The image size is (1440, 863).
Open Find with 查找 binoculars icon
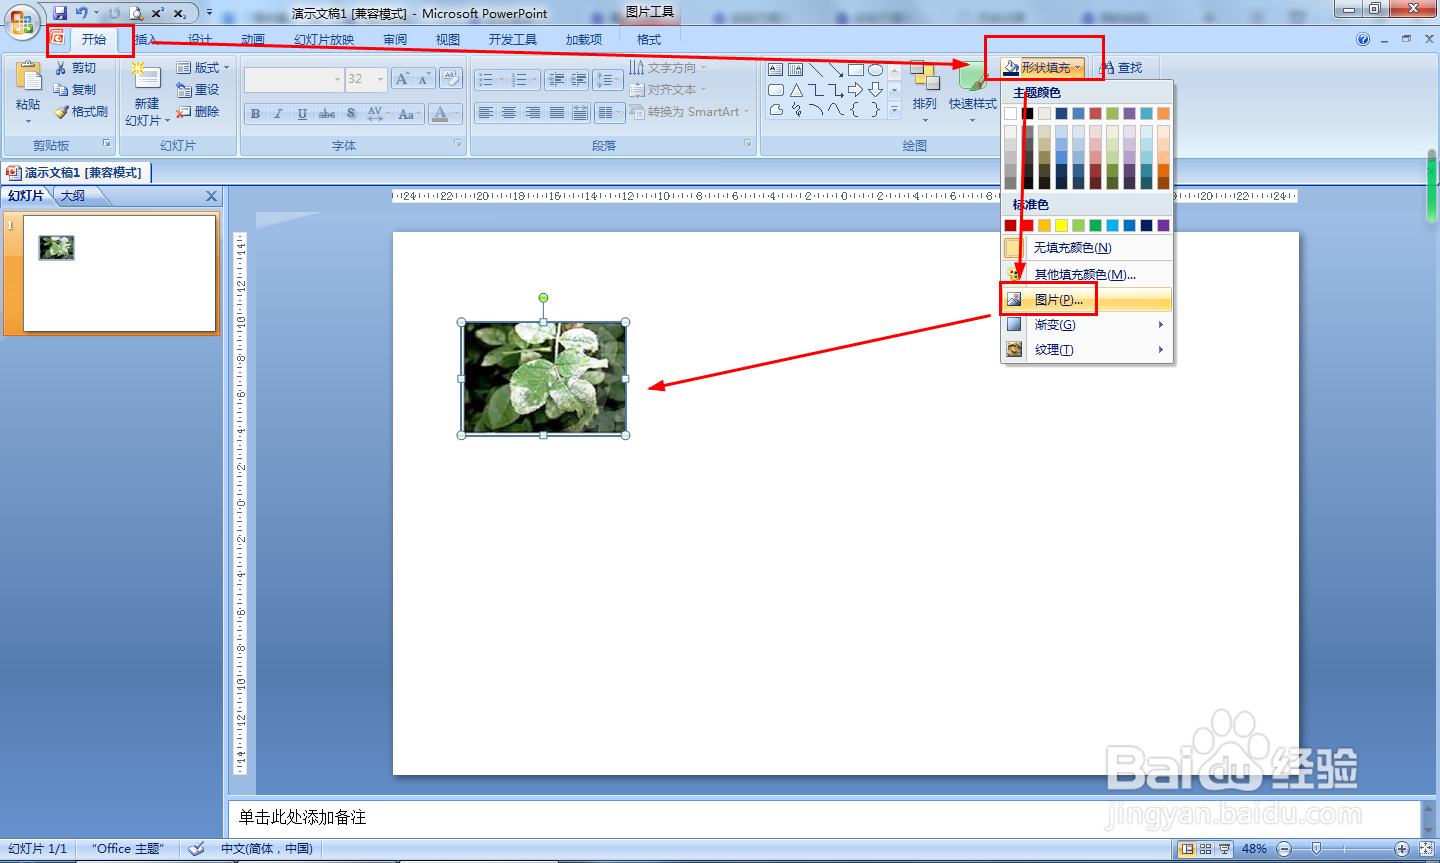(x=1121, y=68)
